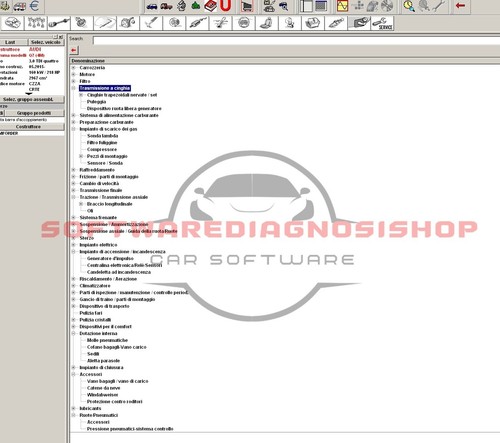Click the red back arrow in top toolbar
Viewport: 500px width, 443px height.
click(x=460, y=5)
